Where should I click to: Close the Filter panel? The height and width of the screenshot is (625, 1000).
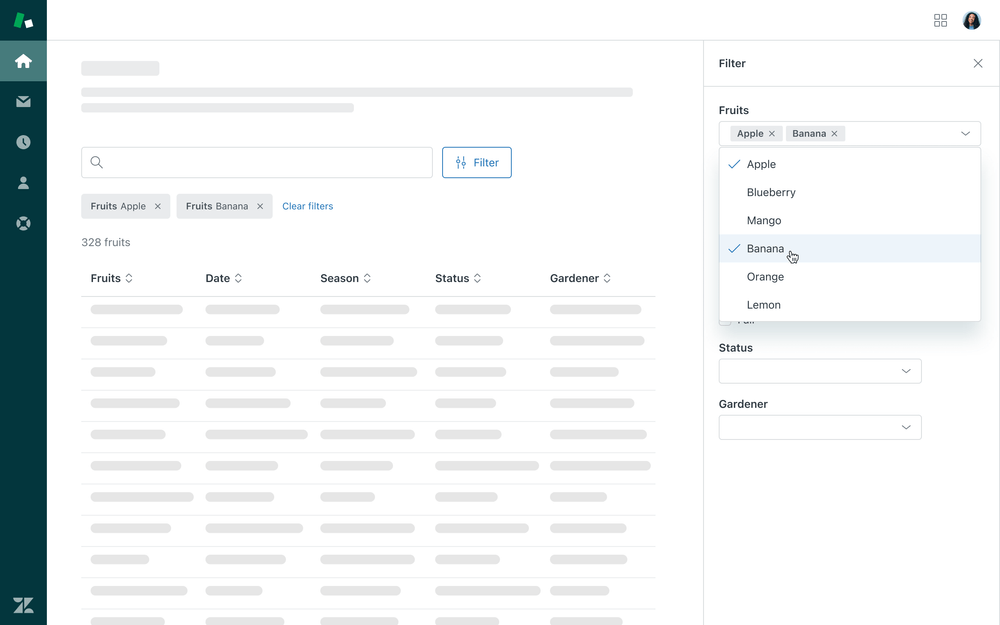978,63
